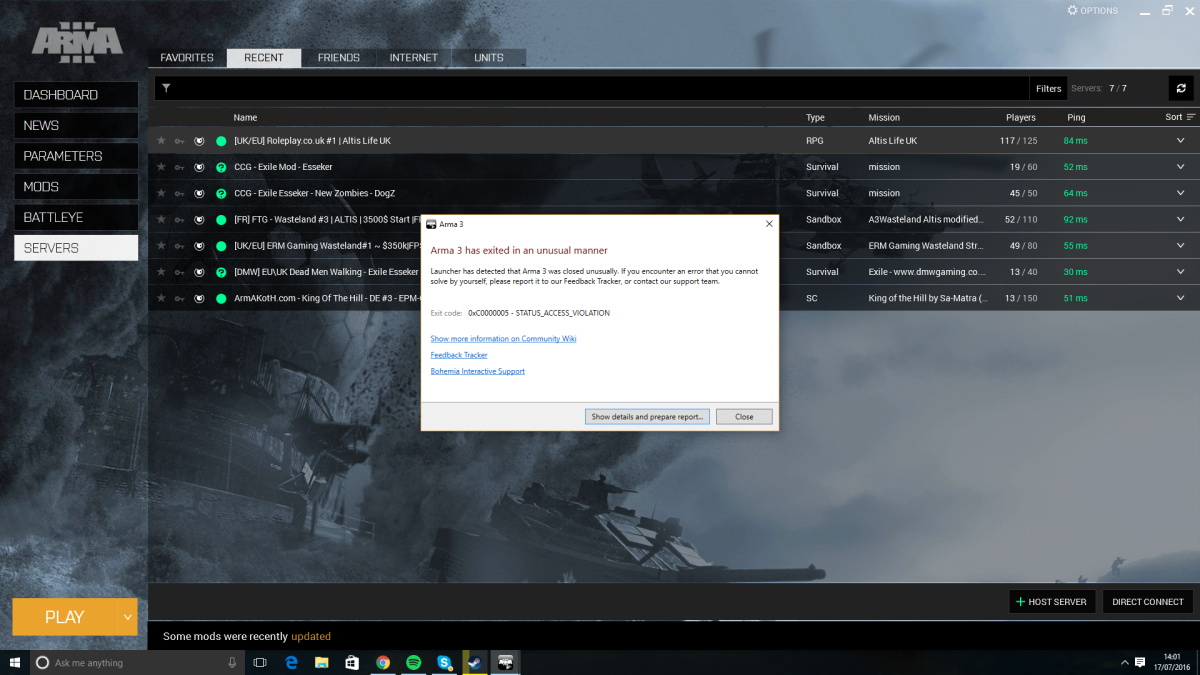Click the orange Play button
Viewport: 1200px width, 675px height.
(x=65, y=617)
